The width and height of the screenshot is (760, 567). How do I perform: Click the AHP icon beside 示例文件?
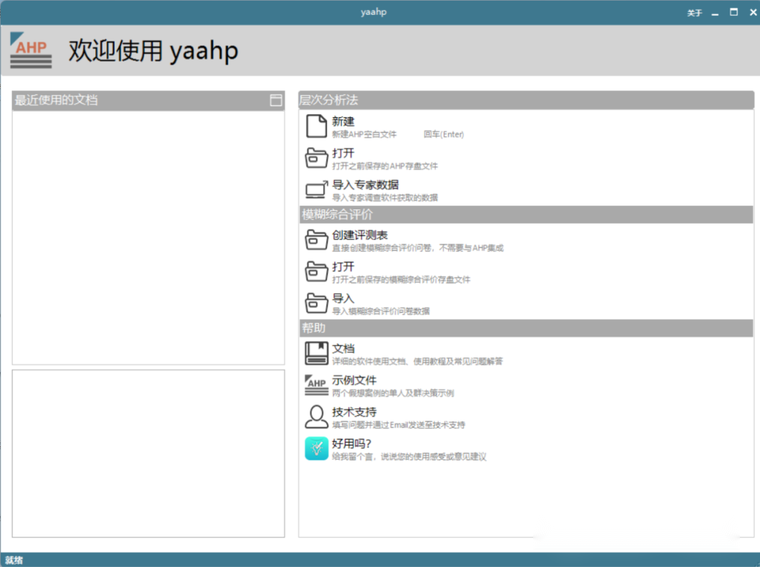point(316,385)
